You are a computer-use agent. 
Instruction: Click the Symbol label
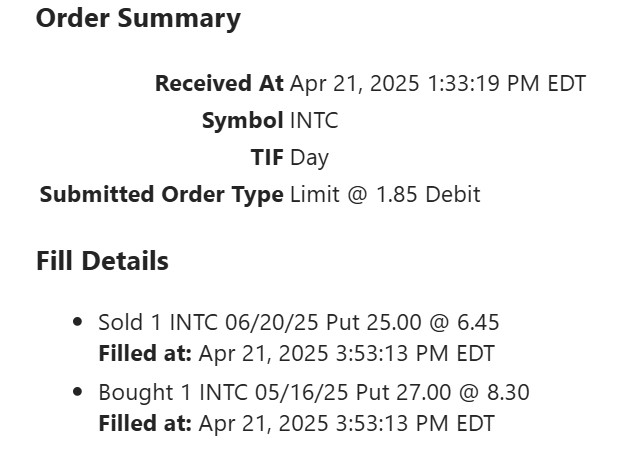coord(242,121)
